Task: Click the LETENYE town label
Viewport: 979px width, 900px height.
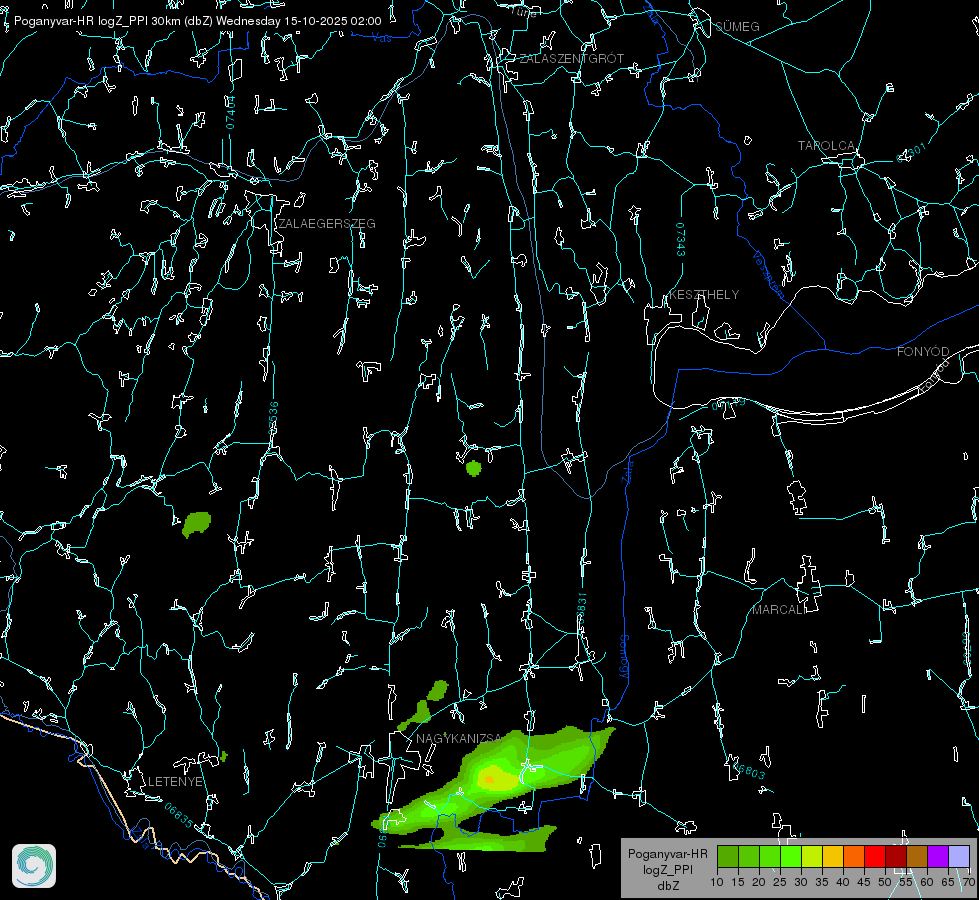Action: (175, 781)
